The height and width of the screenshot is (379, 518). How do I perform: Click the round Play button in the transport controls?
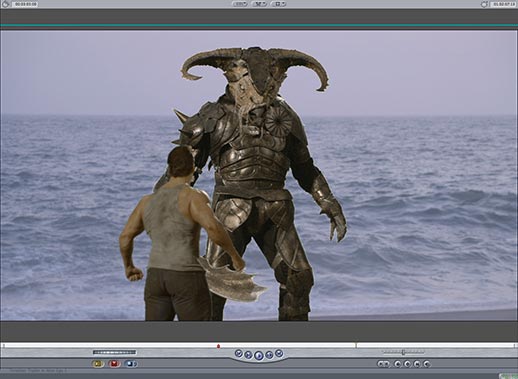259,355
